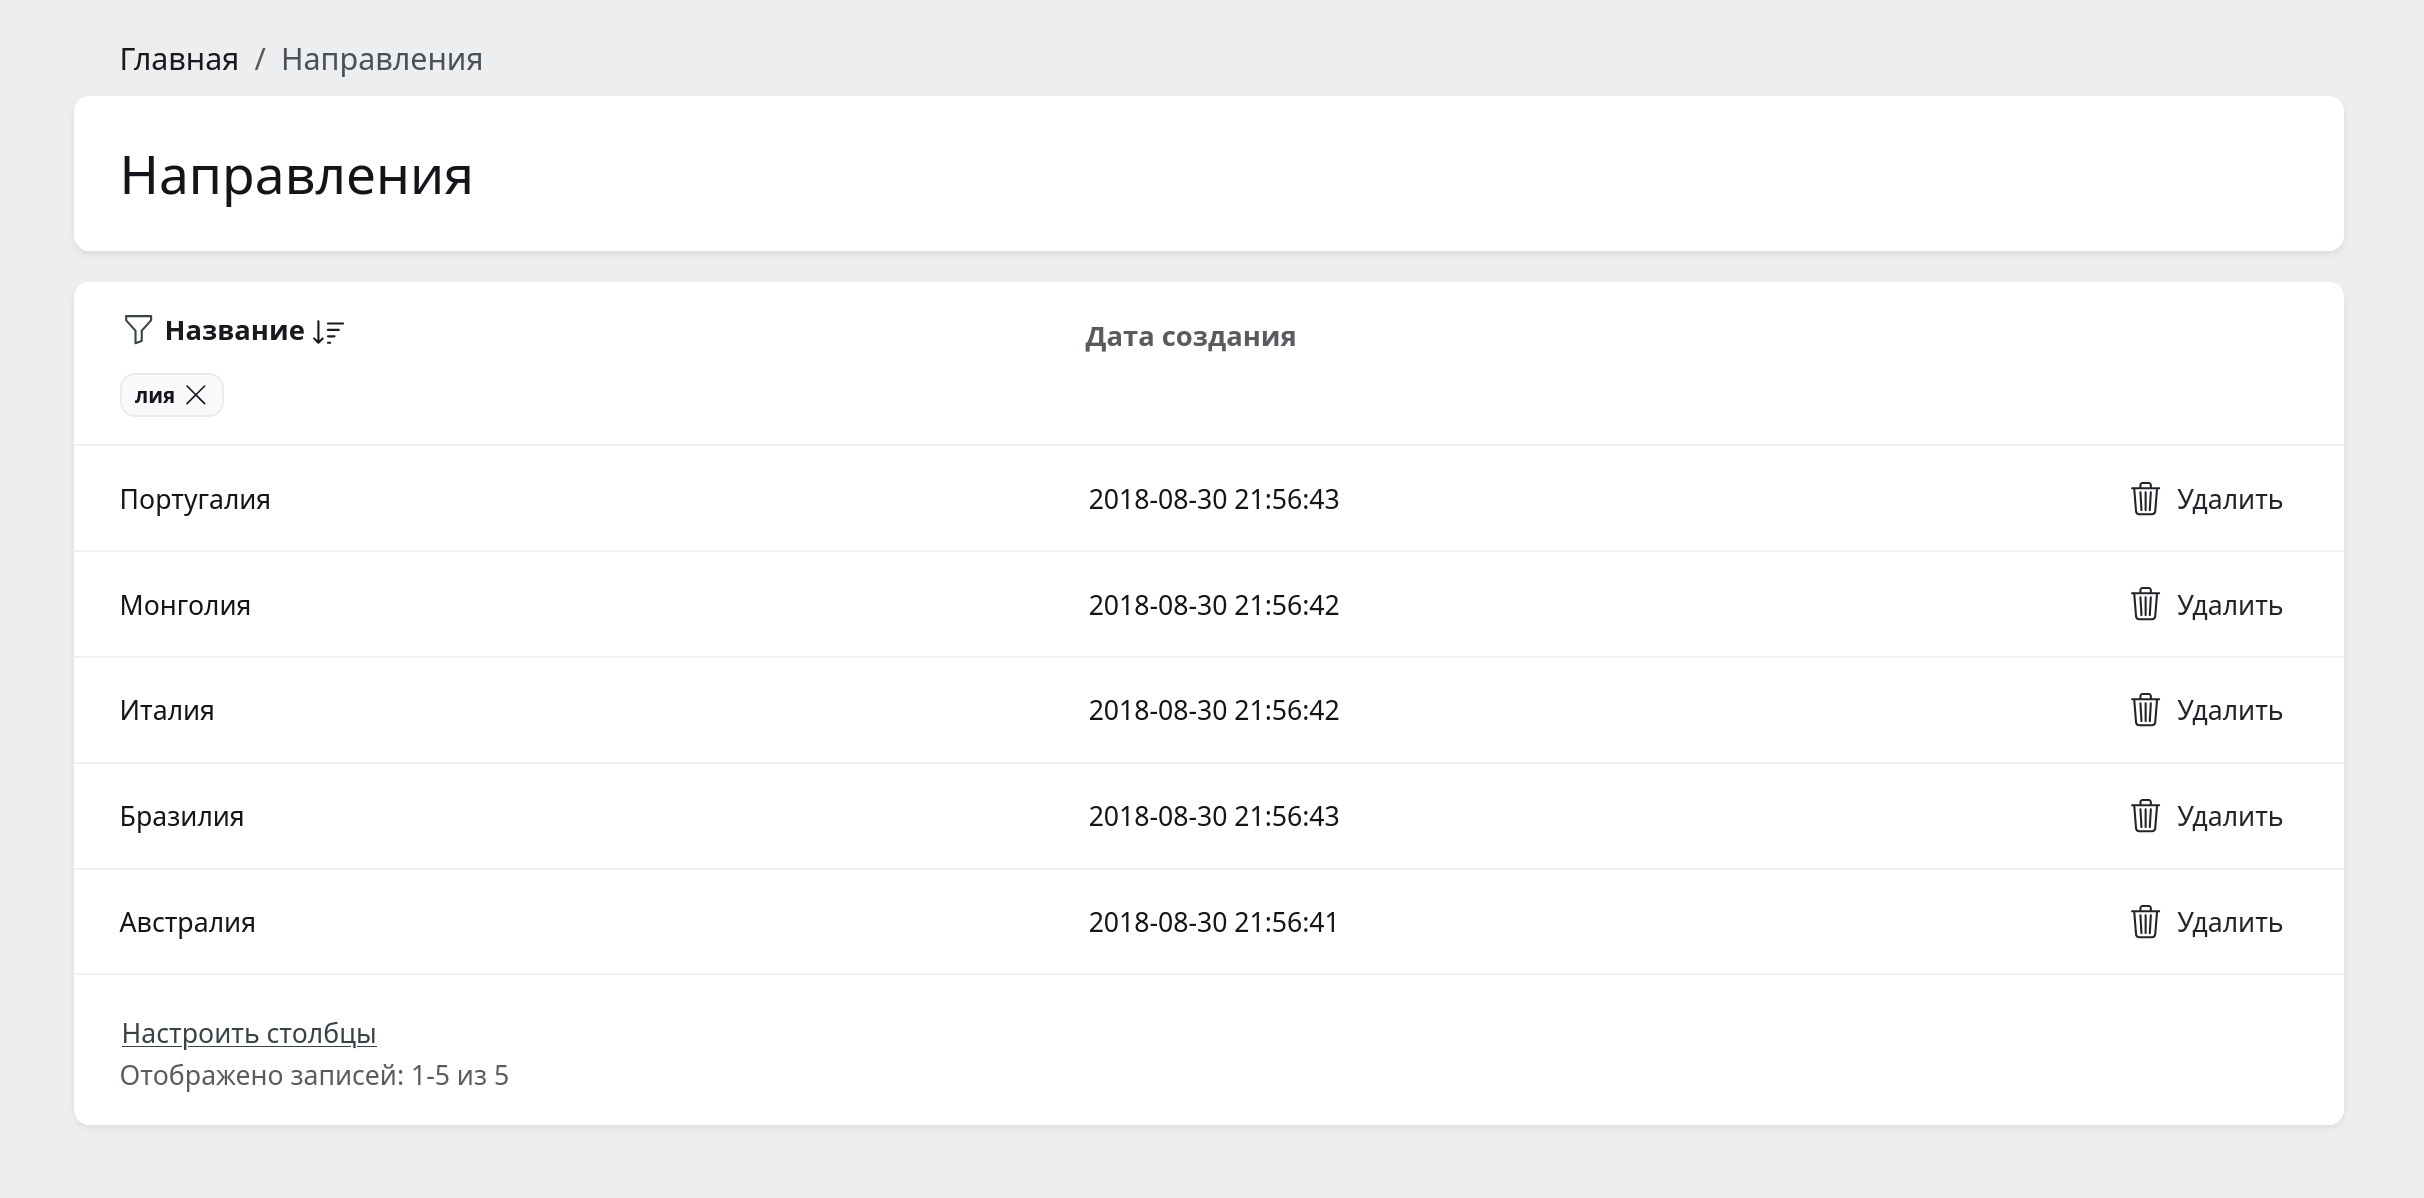Click trash icon for Австралия row
Viewport: 2424px width, 1198px height.
pos(2144,922)
